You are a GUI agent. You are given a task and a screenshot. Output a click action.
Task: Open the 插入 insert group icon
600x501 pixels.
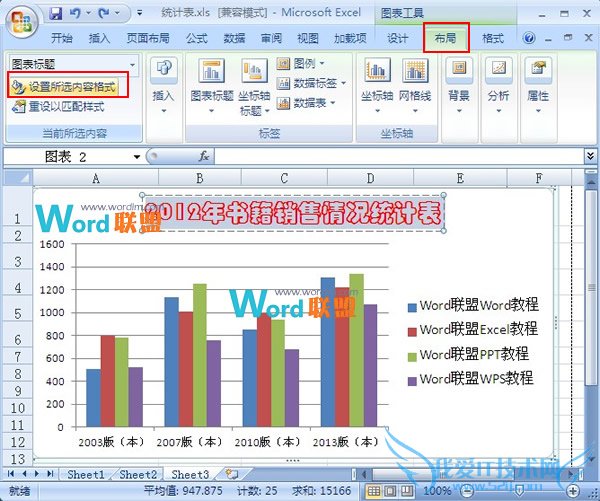pos(163,72)
